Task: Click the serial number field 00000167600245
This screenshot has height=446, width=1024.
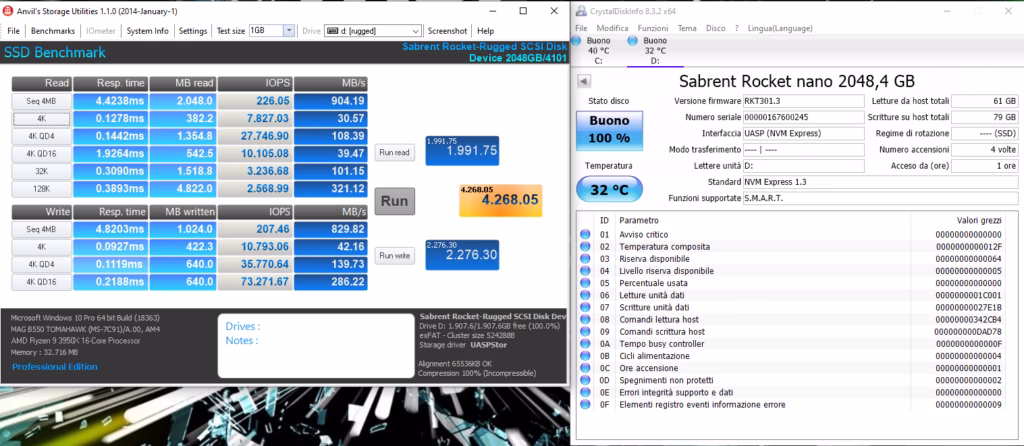Action: (803, 118)
